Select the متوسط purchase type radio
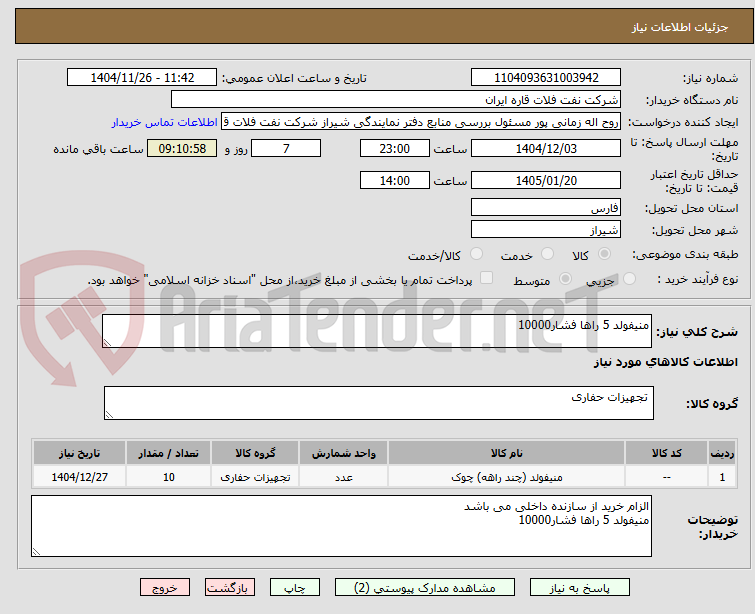 tap(565, 278)
